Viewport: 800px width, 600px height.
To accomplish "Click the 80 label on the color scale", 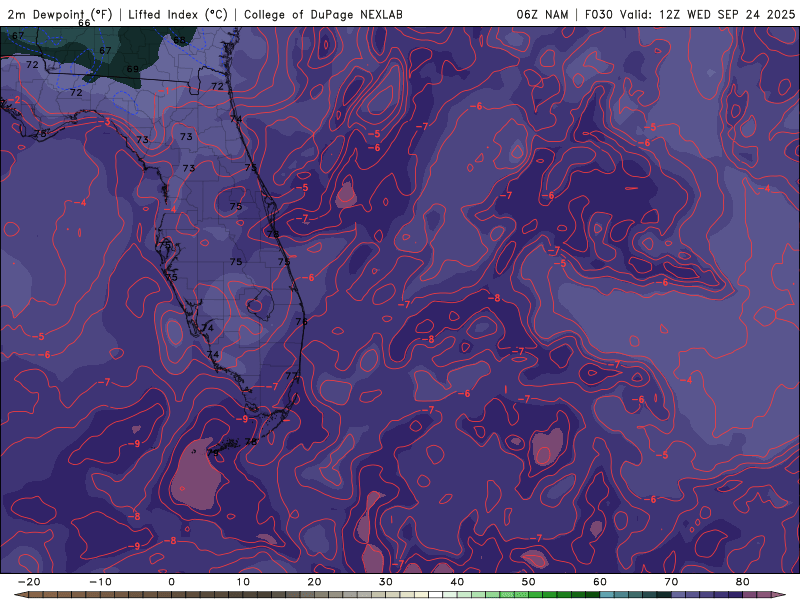I will (x=743, y=582).
